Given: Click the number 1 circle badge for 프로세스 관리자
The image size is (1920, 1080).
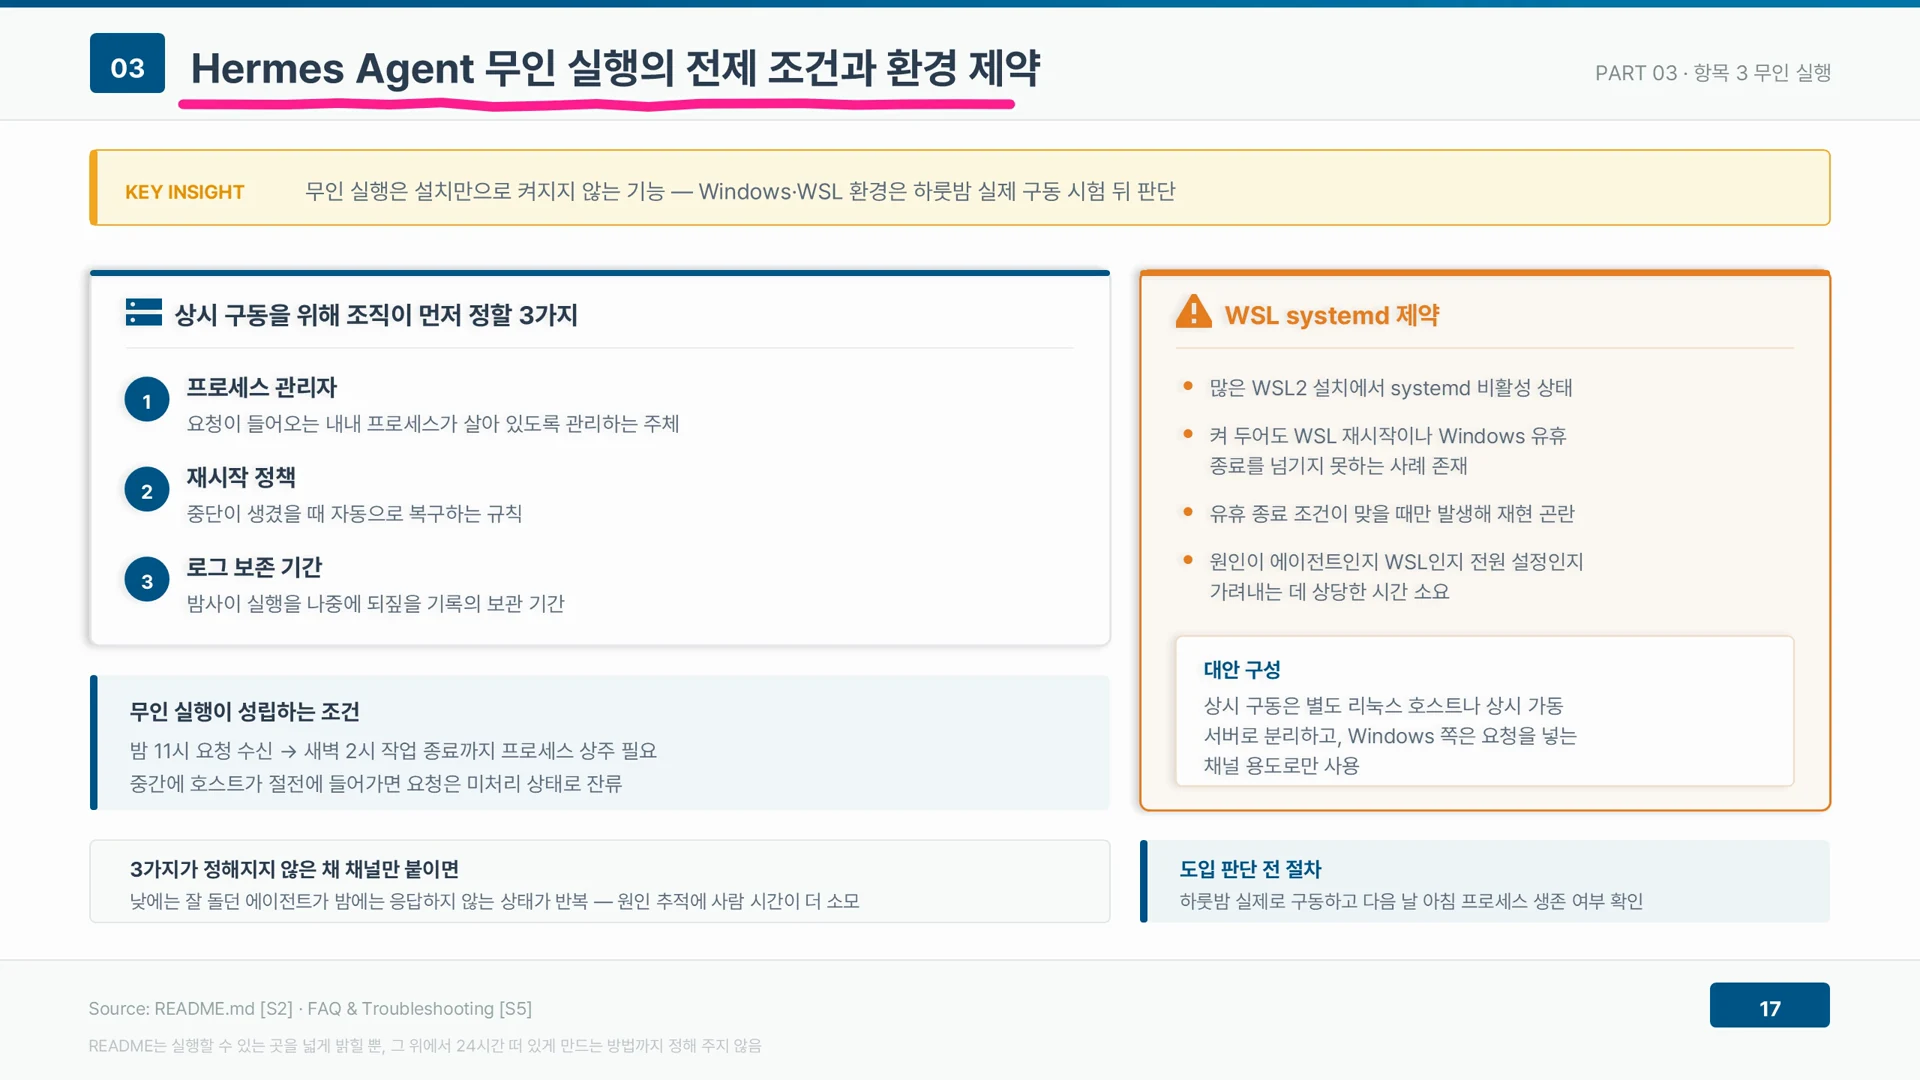Looking at the screenshot, I should [x=147, y=401].
